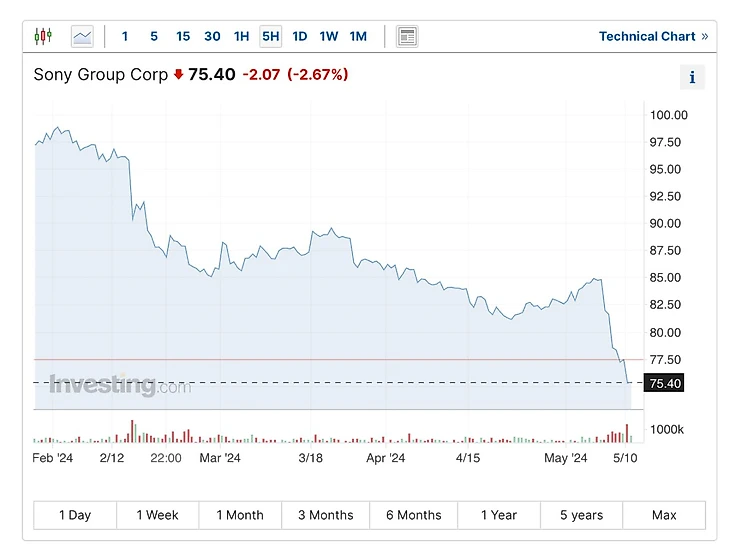Click the 5 years range button
This screenshot has height=559, width=730.
pyautogui.click(x=581, y=515)
